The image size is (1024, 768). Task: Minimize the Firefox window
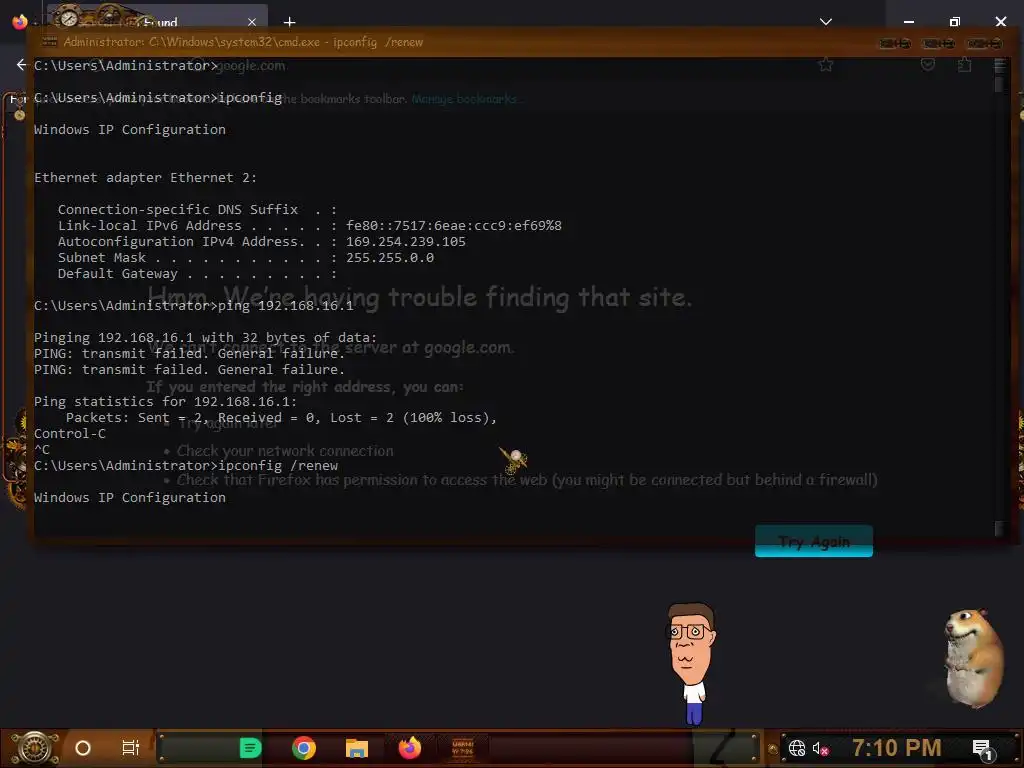pos(908,22)
